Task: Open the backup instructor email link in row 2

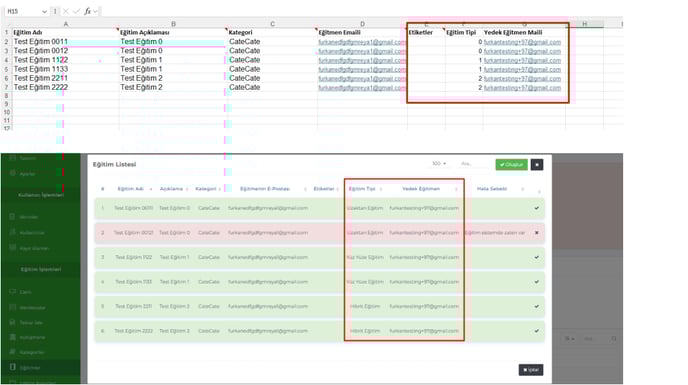Action: (x=522, y=42)
